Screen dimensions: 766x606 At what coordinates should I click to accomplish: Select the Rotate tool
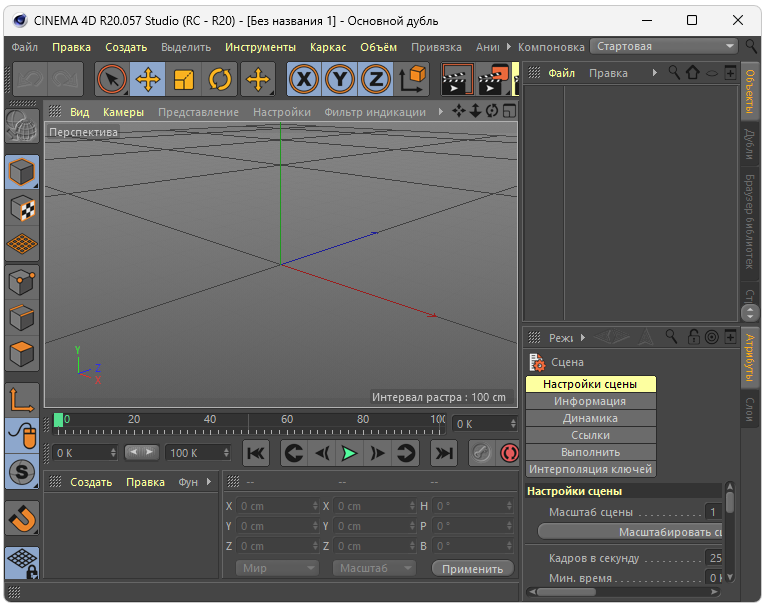pos(220,80)
